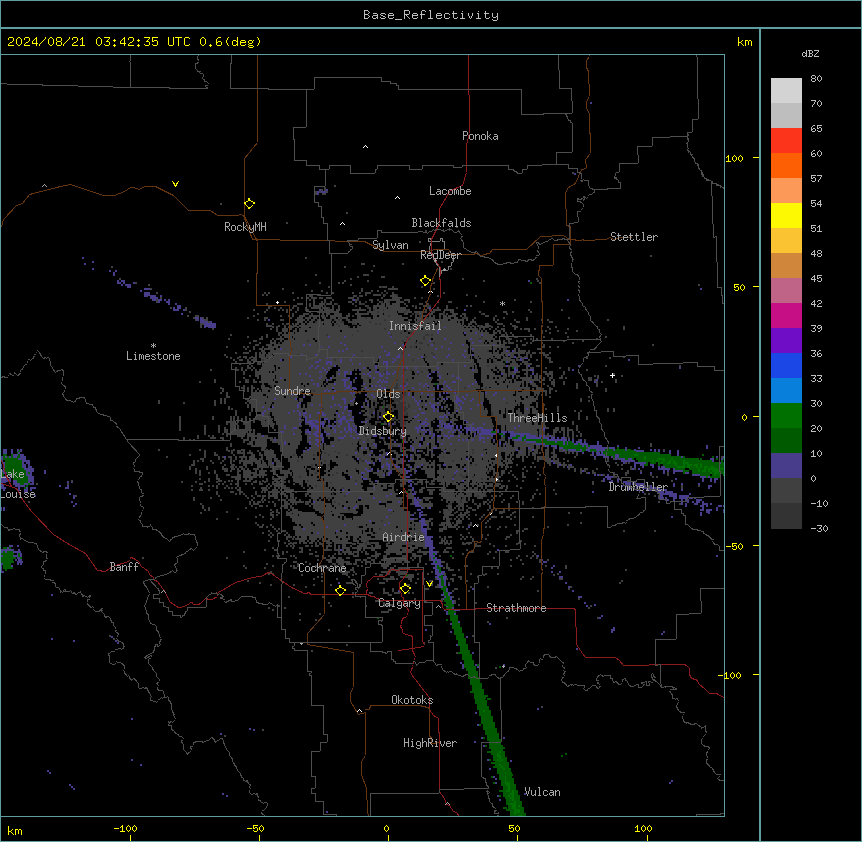Viewport: 862px width, 842px height.
Task: Pick the red 60-65 dBZ legend swatch
Action: tap(786, 141)
